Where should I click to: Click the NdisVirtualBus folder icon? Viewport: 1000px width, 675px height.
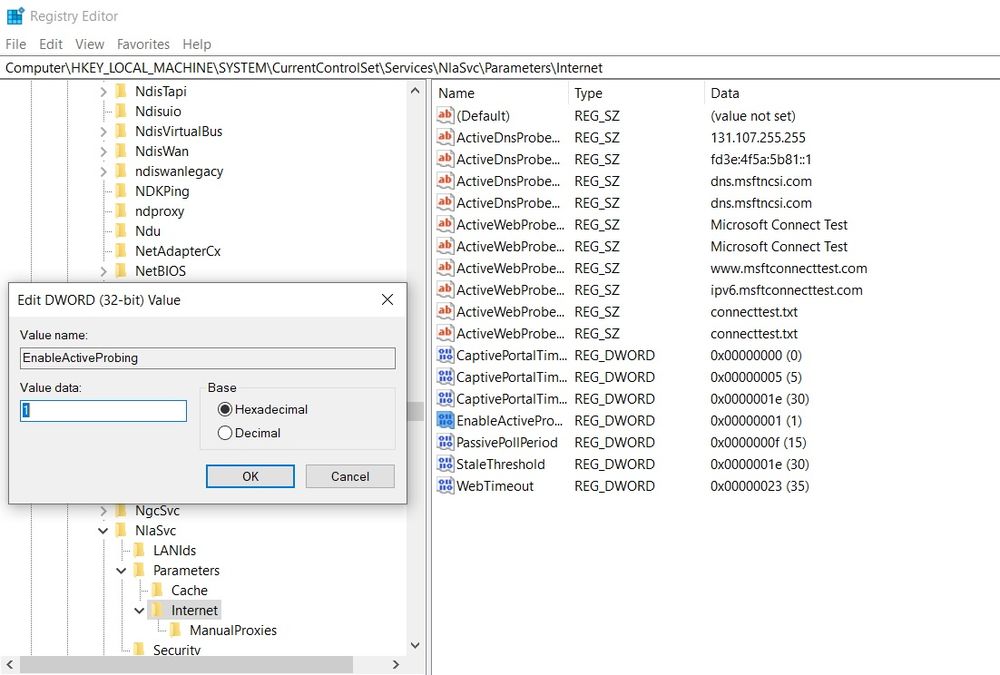pyautogui.click(x=121, y=131)
